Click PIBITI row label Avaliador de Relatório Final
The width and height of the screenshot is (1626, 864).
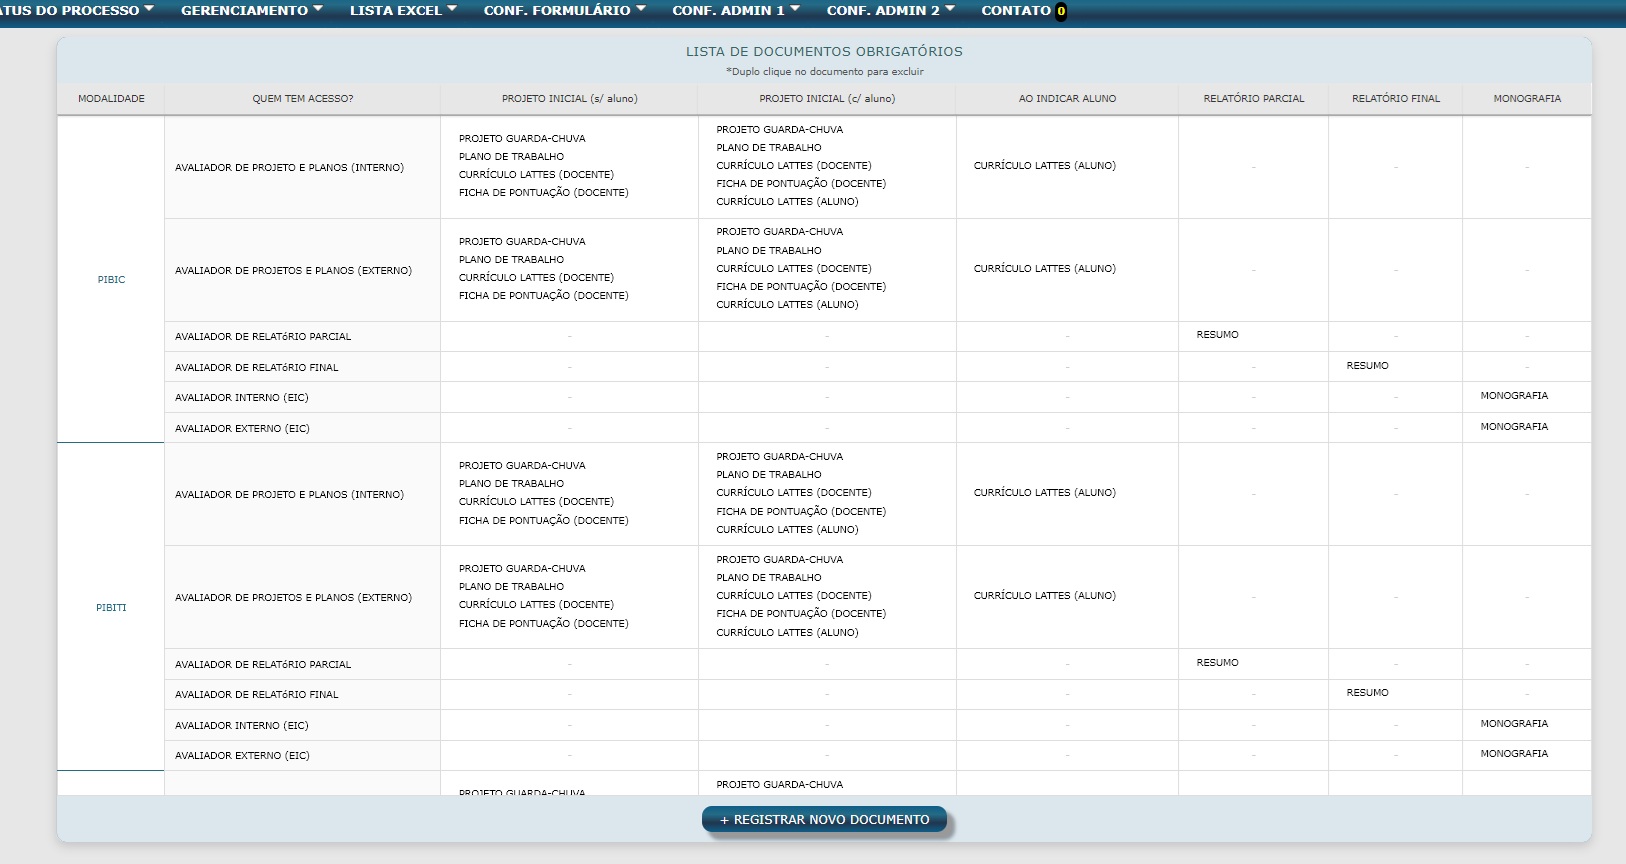(257, 695)
